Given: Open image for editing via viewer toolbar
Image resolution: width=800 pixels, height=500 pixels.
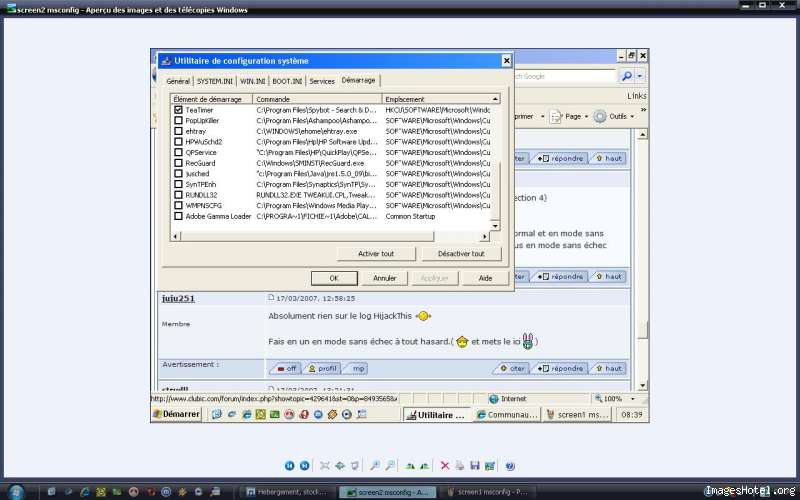Looking at the screenshot, I should [x=490, y=465].
